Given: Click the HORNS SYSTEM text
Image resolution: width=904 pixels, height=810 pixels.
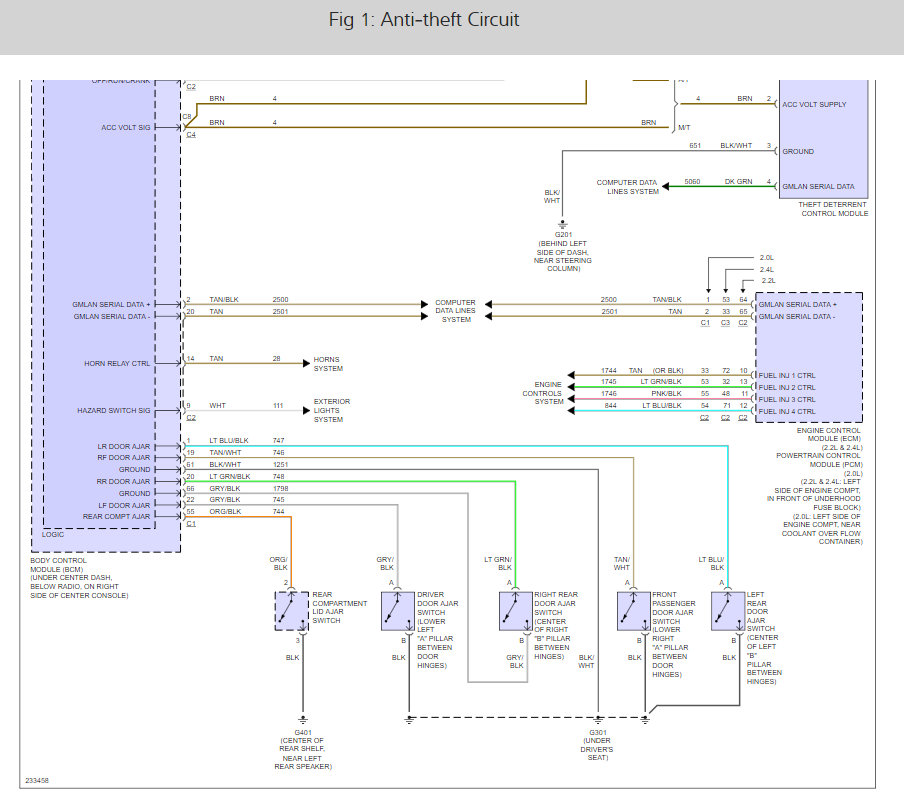Looking at the screenshot, I should tap(328, 364).
